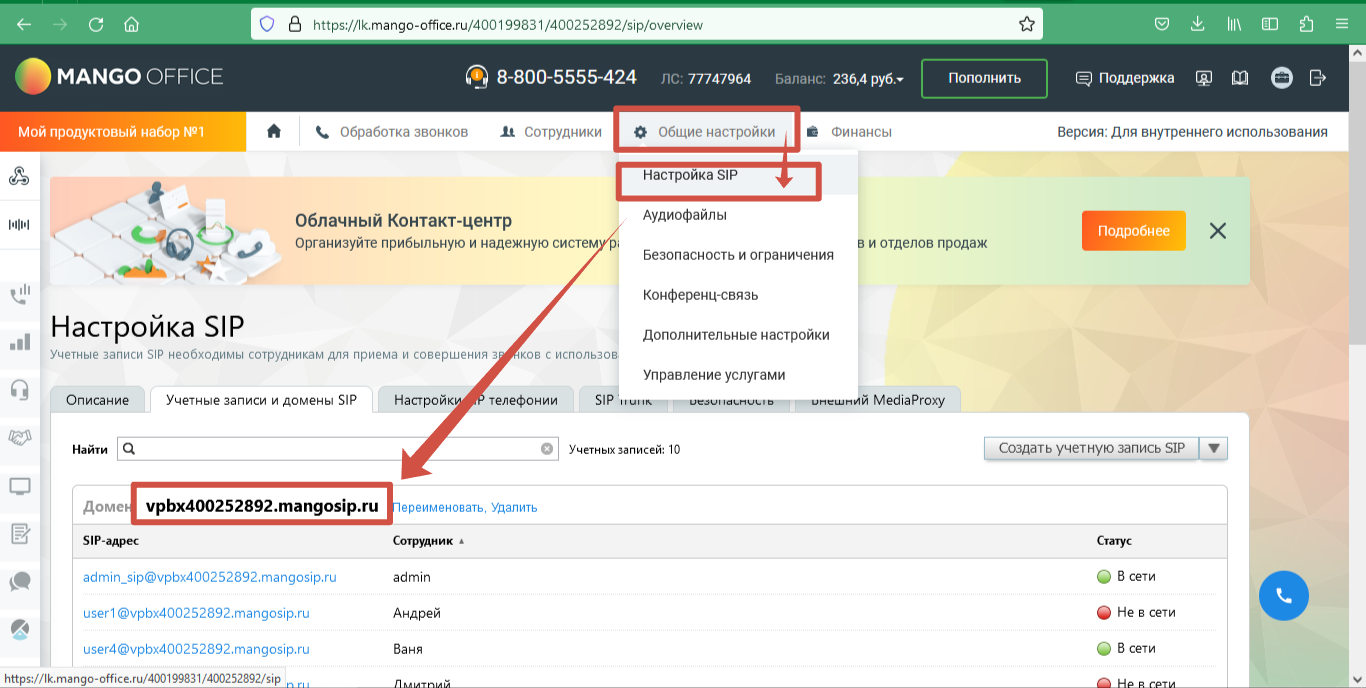Image resolution: width=1366 pixels, height=688 pixels.
Task: Click the MANGO OFFICE logo
Action: point(119,77)
